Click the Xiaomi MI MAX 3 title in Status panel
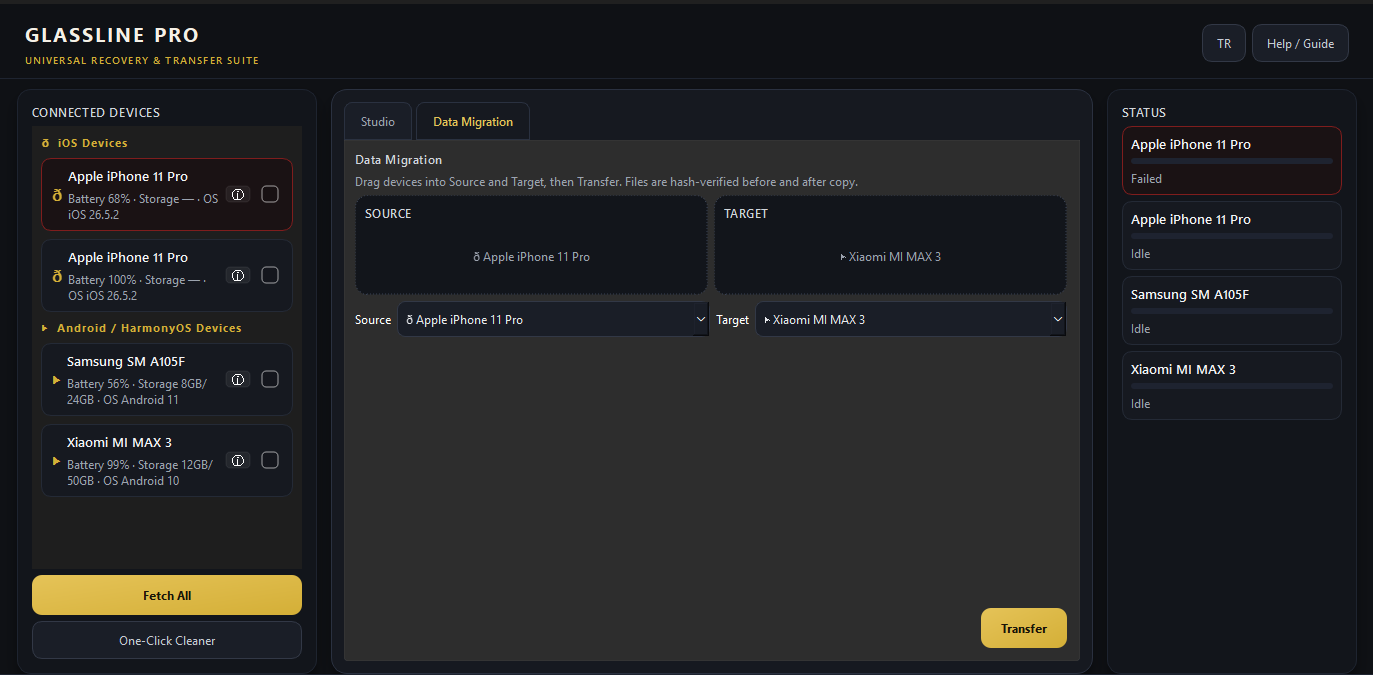 [x=1183, y=370]
